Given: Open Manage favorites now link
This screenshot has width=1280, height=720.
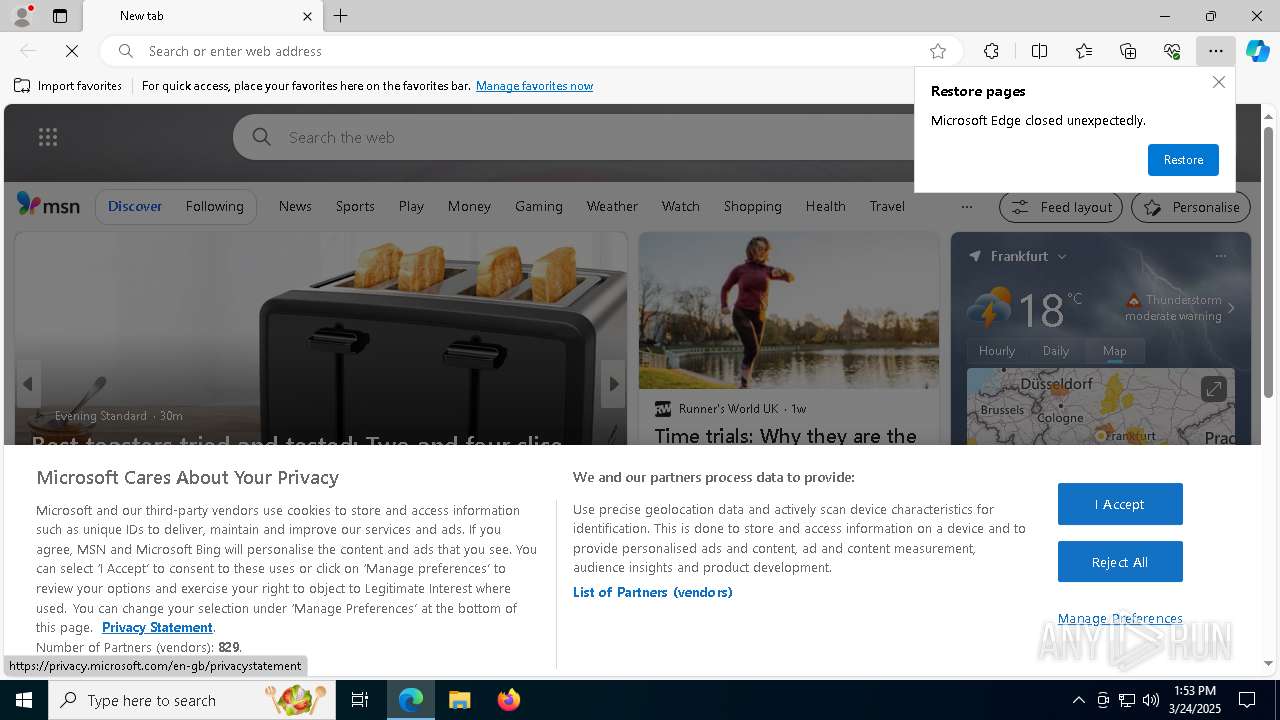Looking at the screenshot, I should [534, 86].
